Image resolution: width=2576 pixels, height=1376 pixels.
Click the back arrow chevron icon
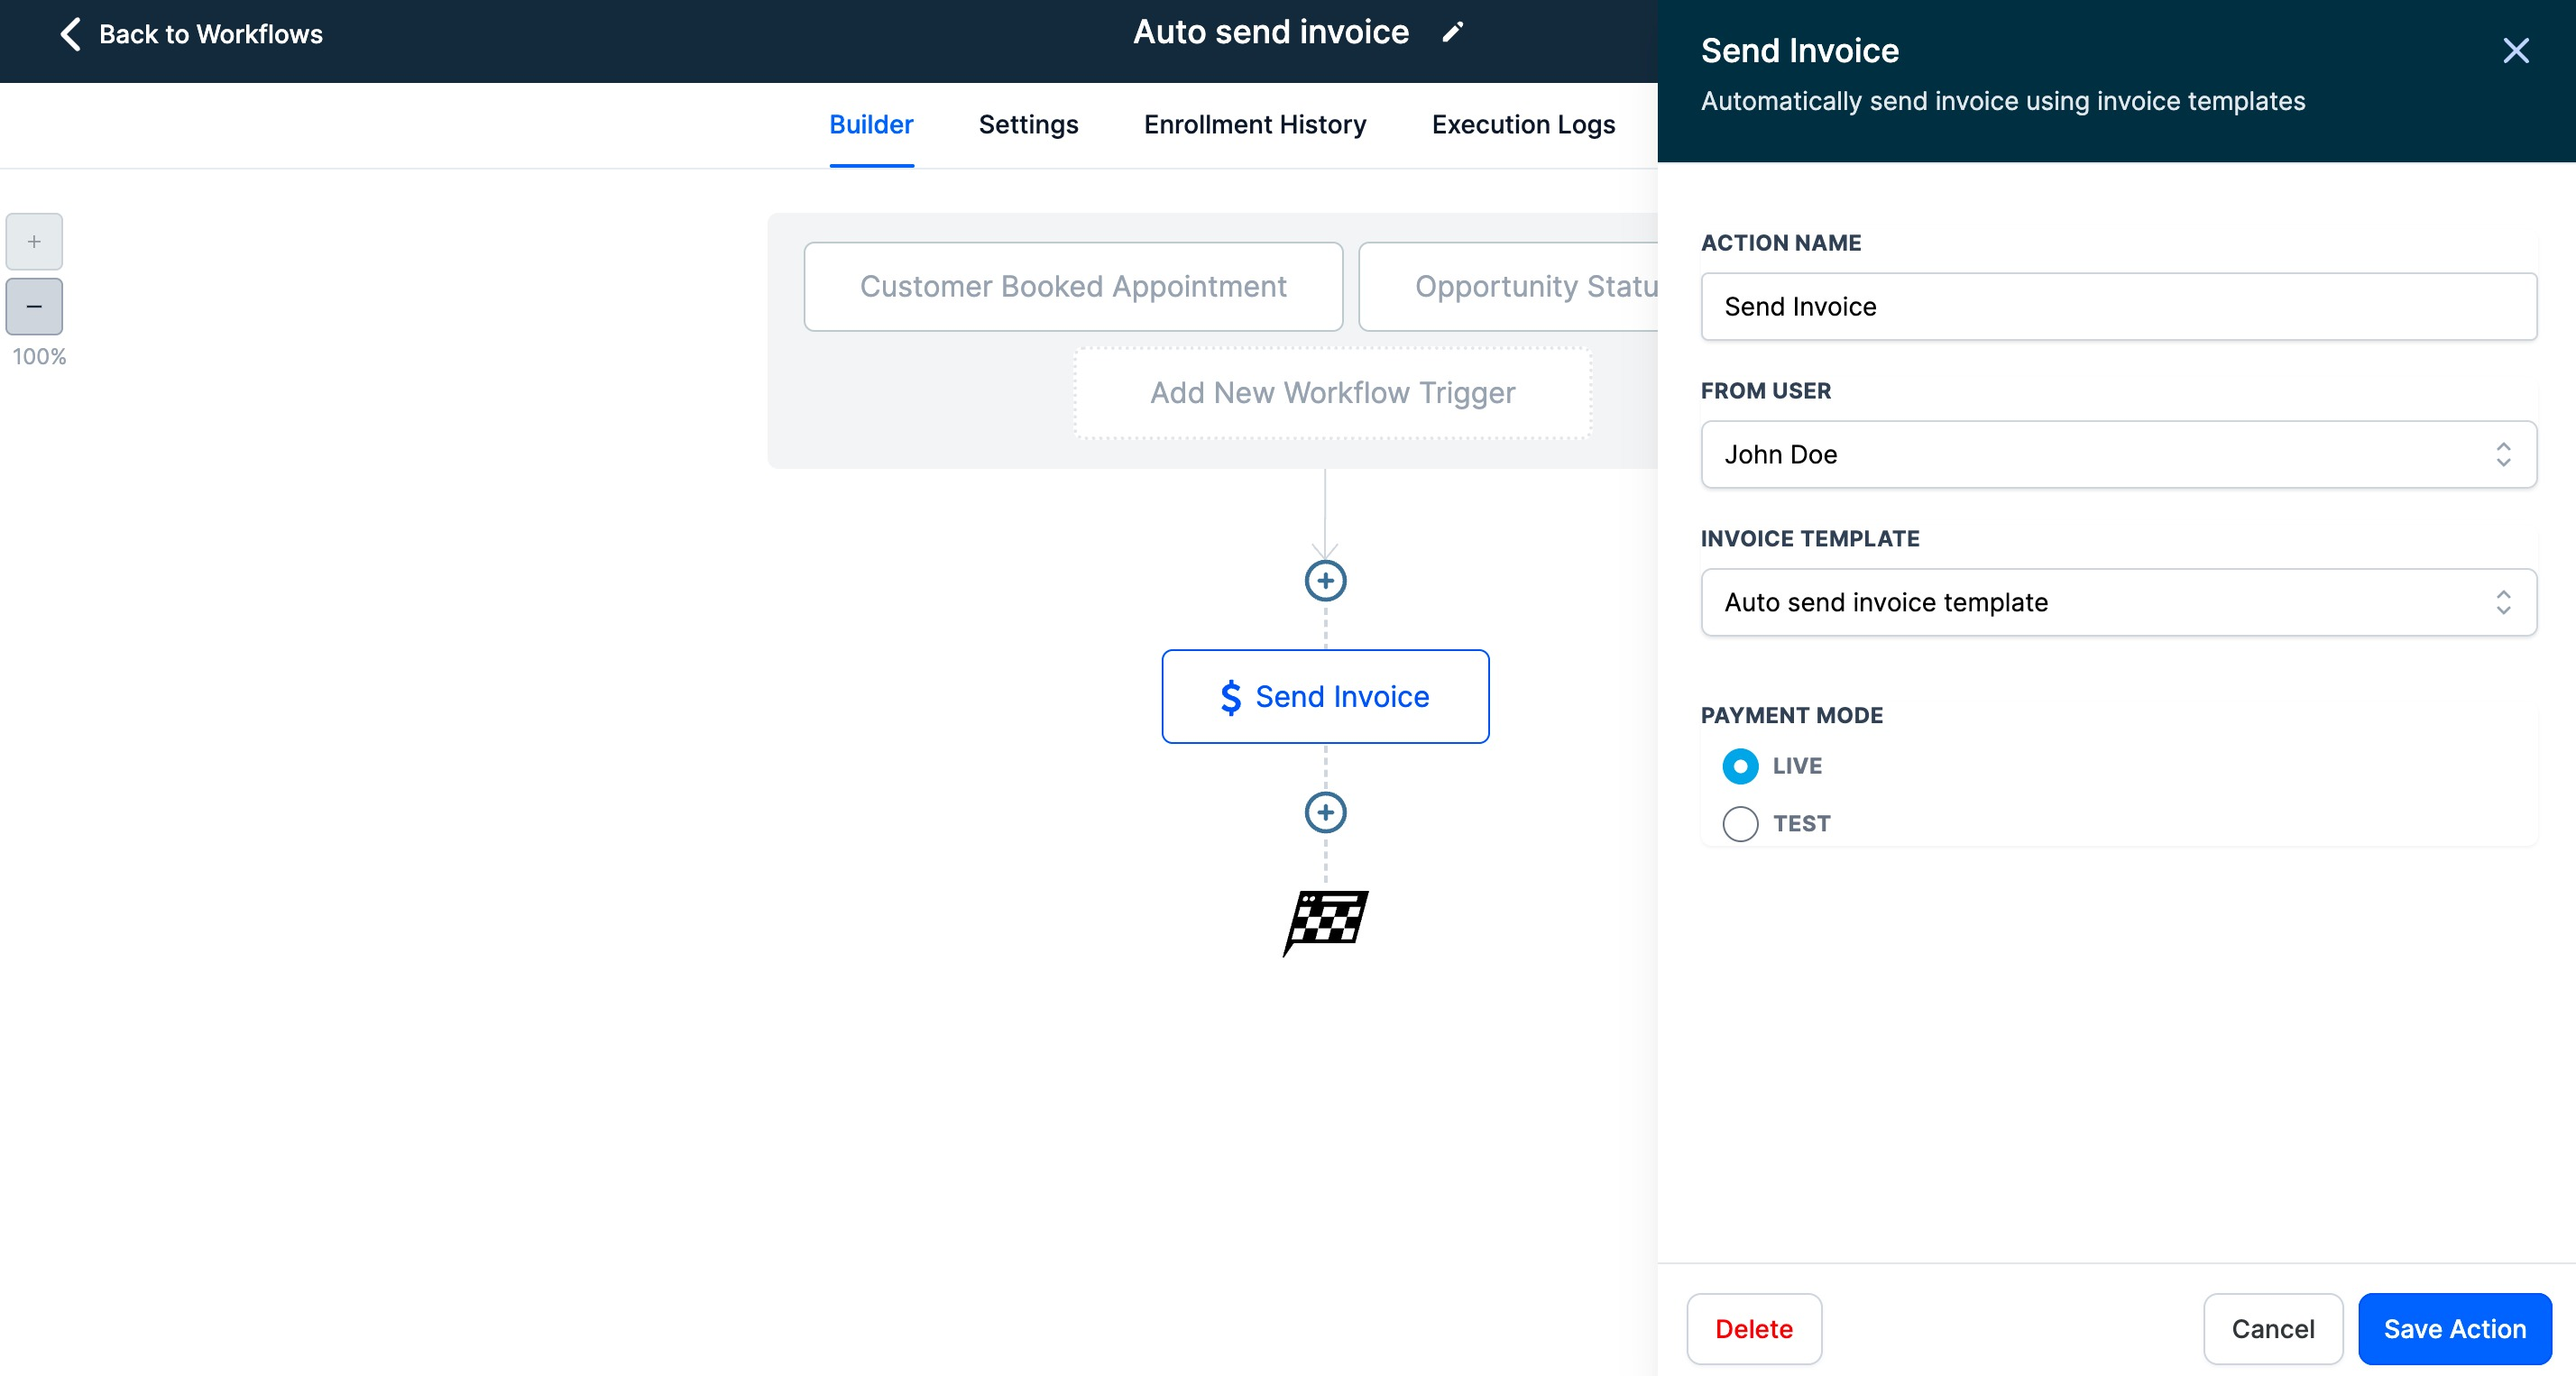pyautogui.click(x=69, y=34)
